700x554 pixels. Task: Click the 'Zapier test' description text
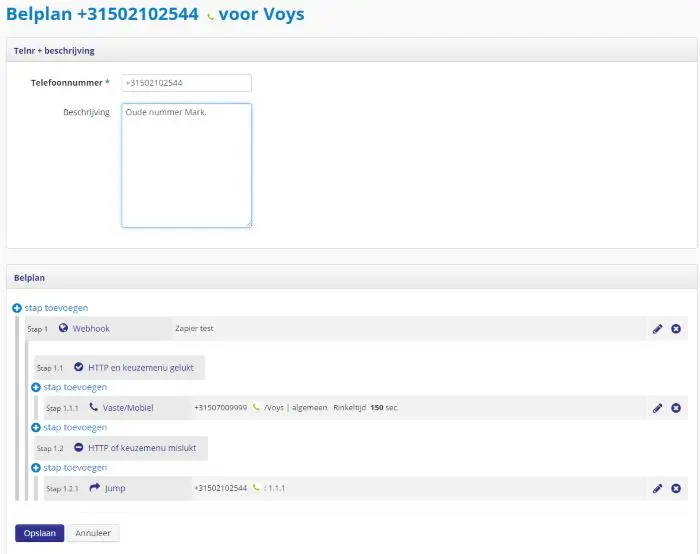(x=194, y=329)
